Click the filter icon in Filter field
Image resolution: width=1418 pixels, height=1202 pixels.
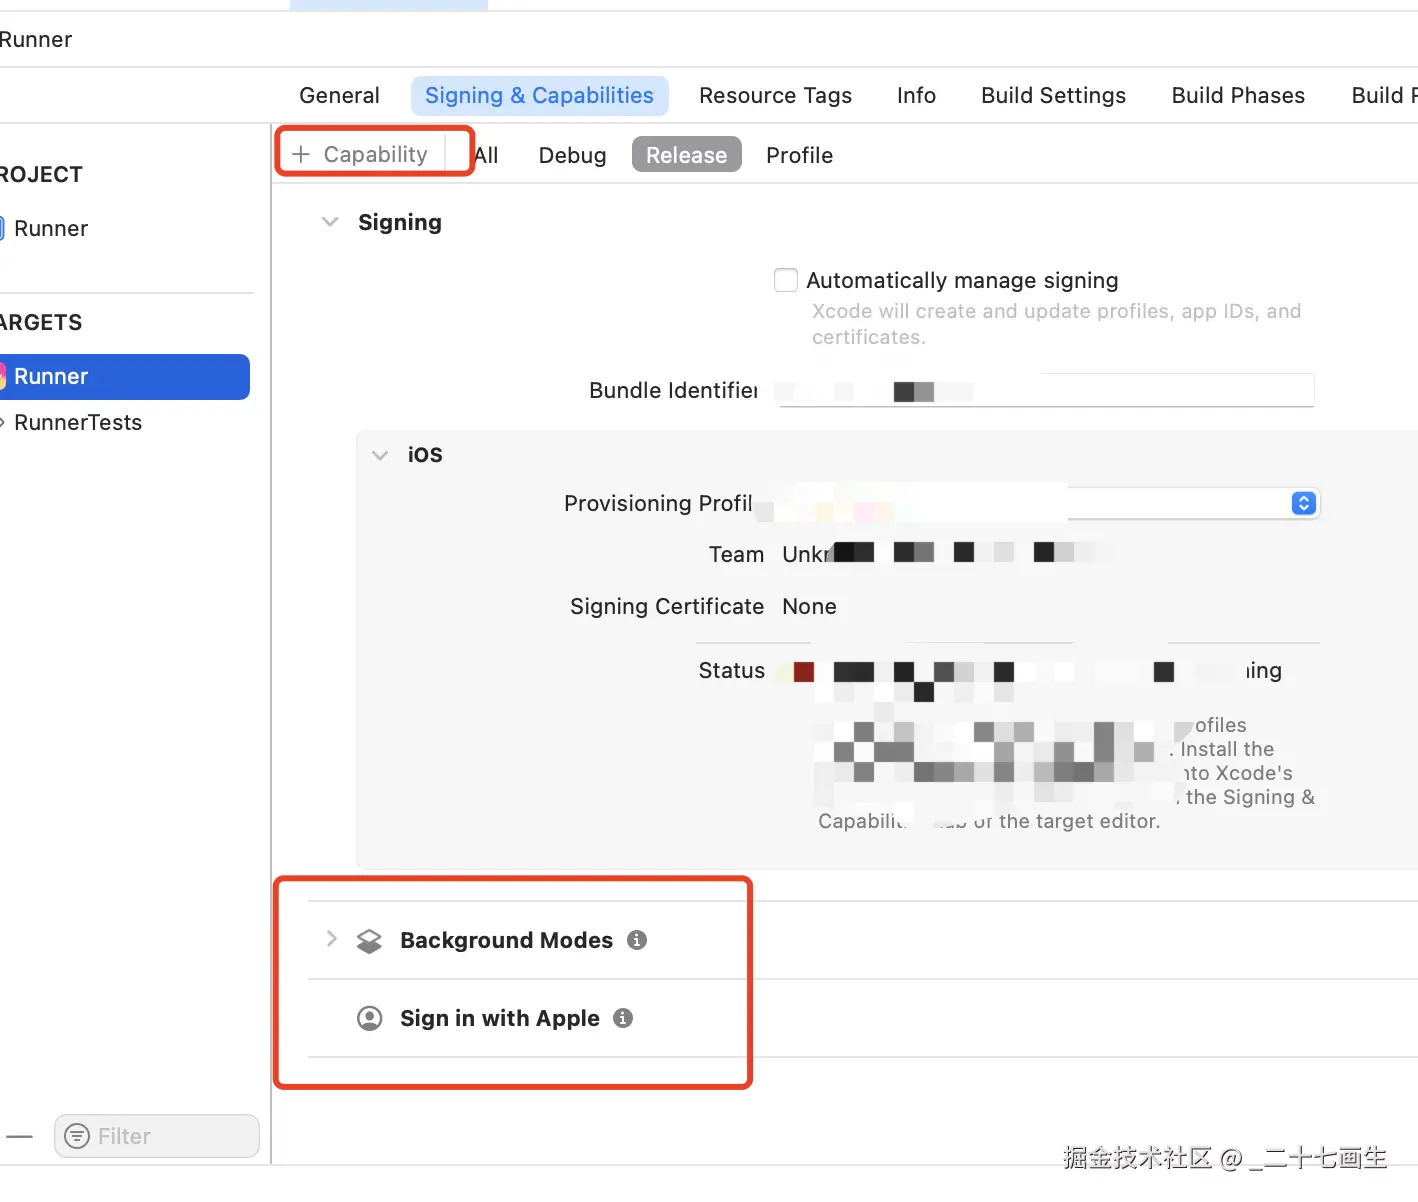click(x=77, y=1136)
